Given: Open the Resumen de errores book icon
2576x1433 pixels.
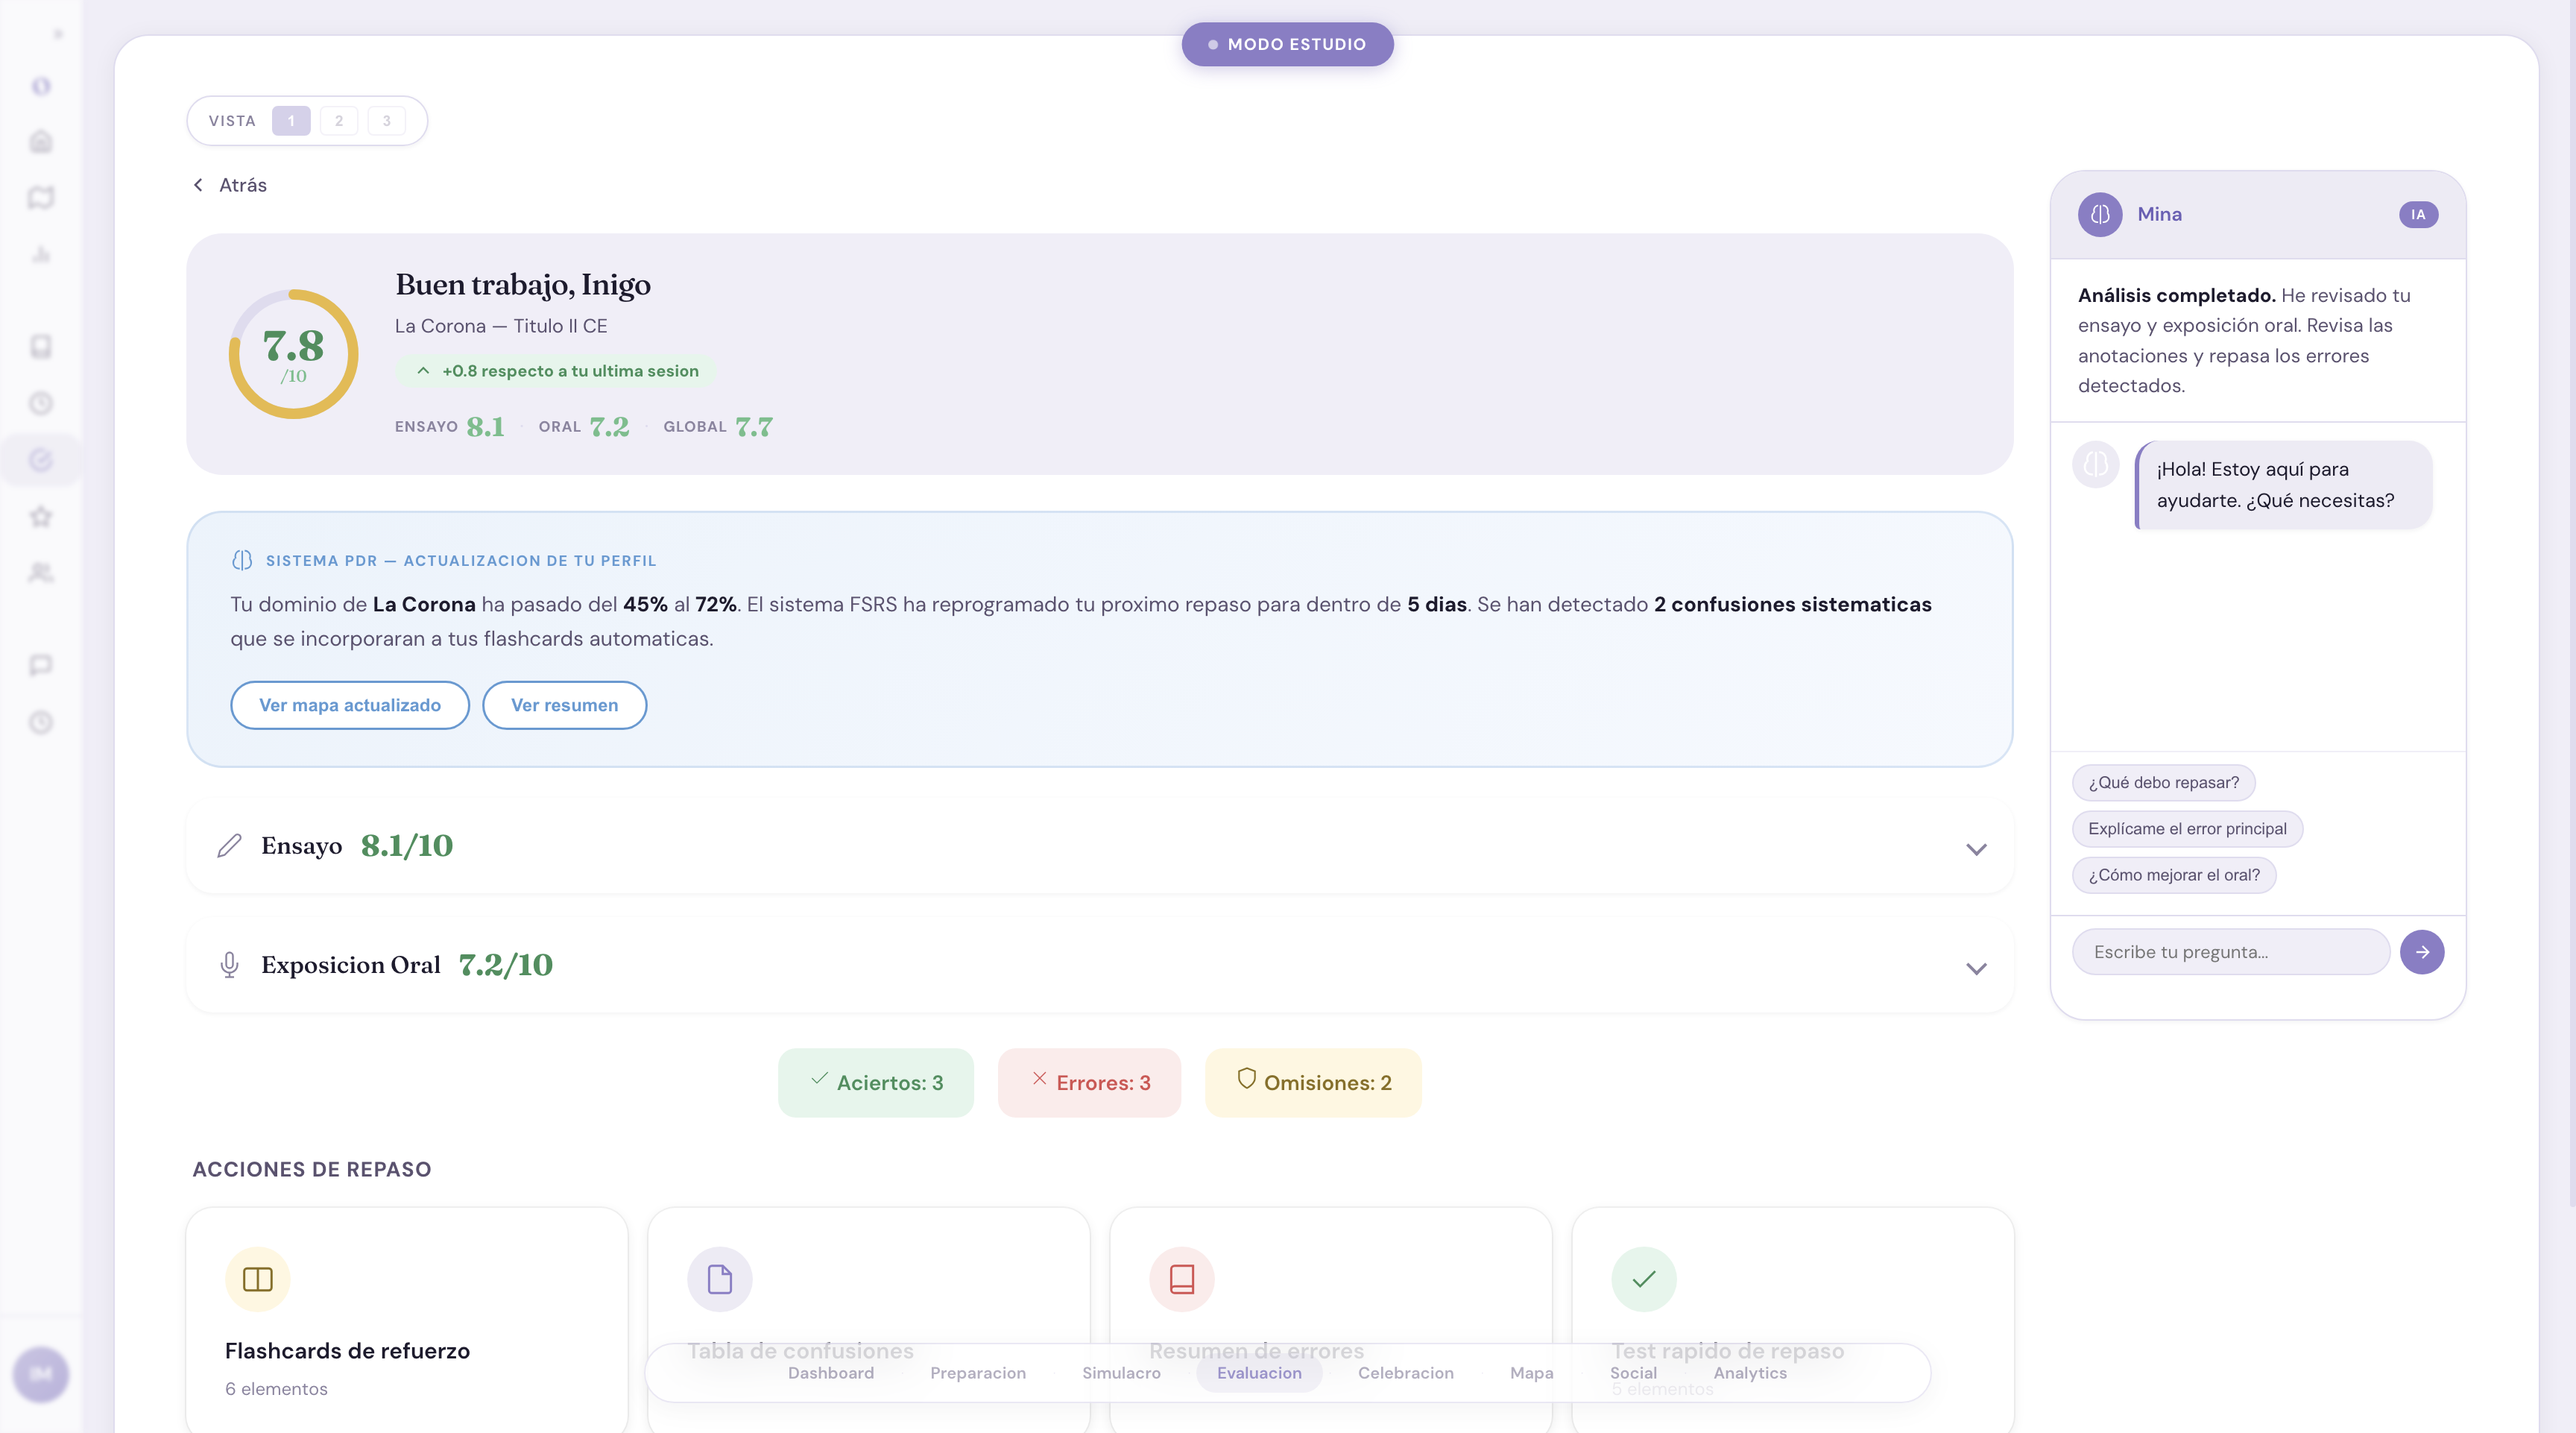Looking at the screenshot, I should [x=1182, y=1279].
